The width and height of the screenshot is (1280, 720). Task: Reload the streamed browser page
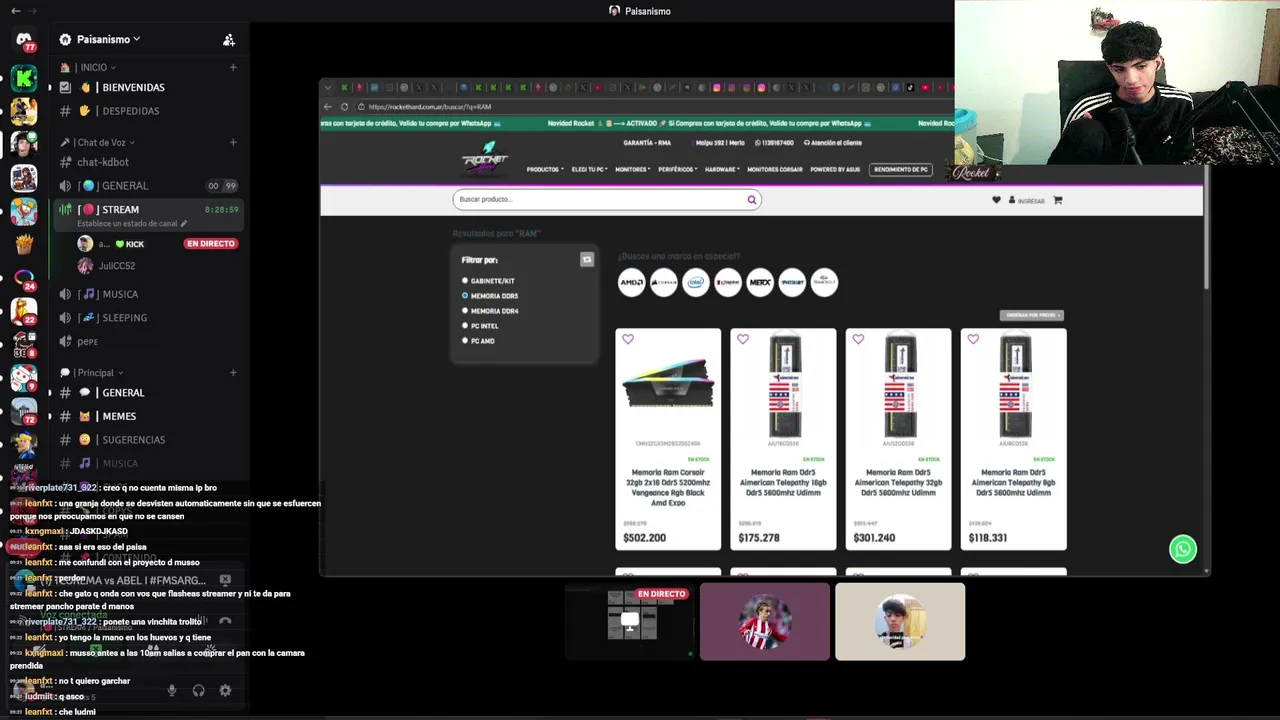pyautogui.click(x=345, y=107)
